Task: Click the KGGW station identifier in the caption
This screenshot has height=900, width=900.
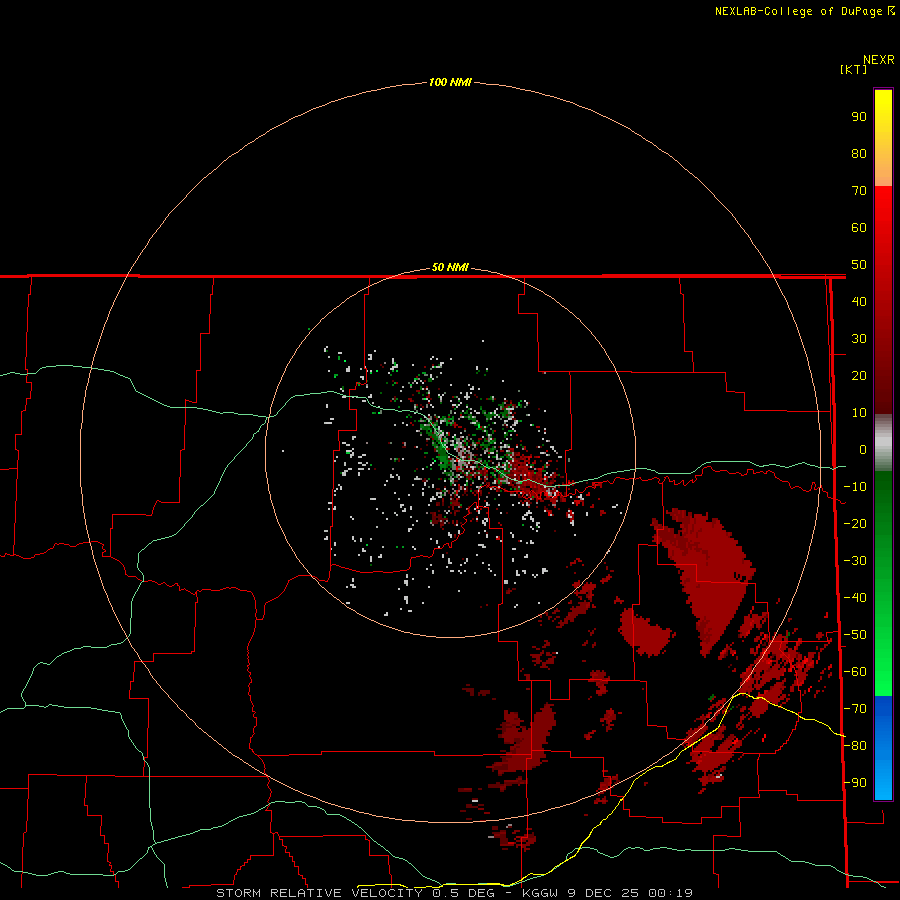Action: pyautogui.click(x=540, y=893)
